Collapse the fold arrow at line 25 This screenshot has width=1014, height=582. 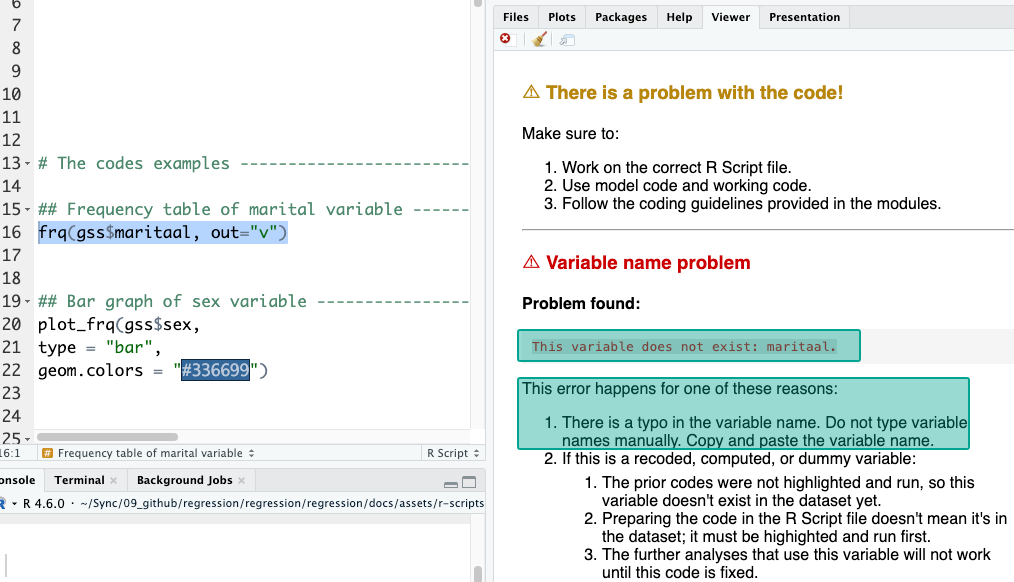click(27, 439)
